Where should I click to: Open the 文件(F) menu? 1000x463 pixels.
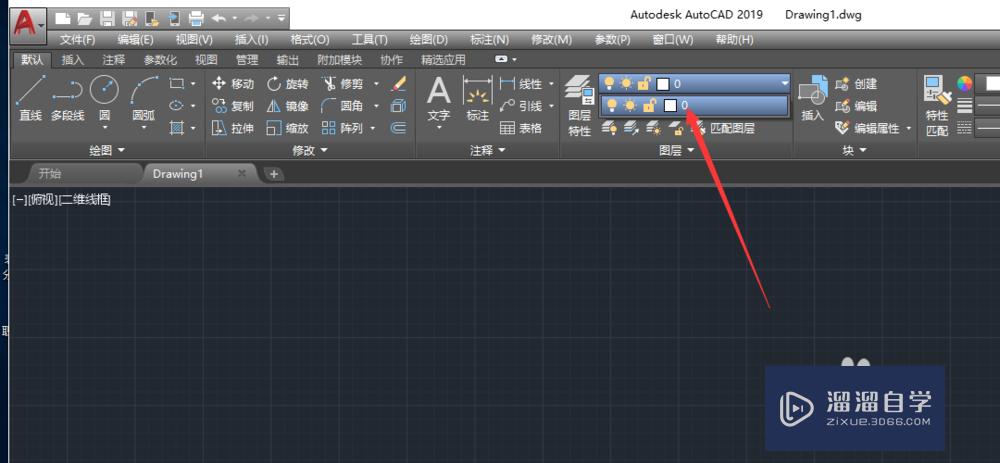coord(77,40)
